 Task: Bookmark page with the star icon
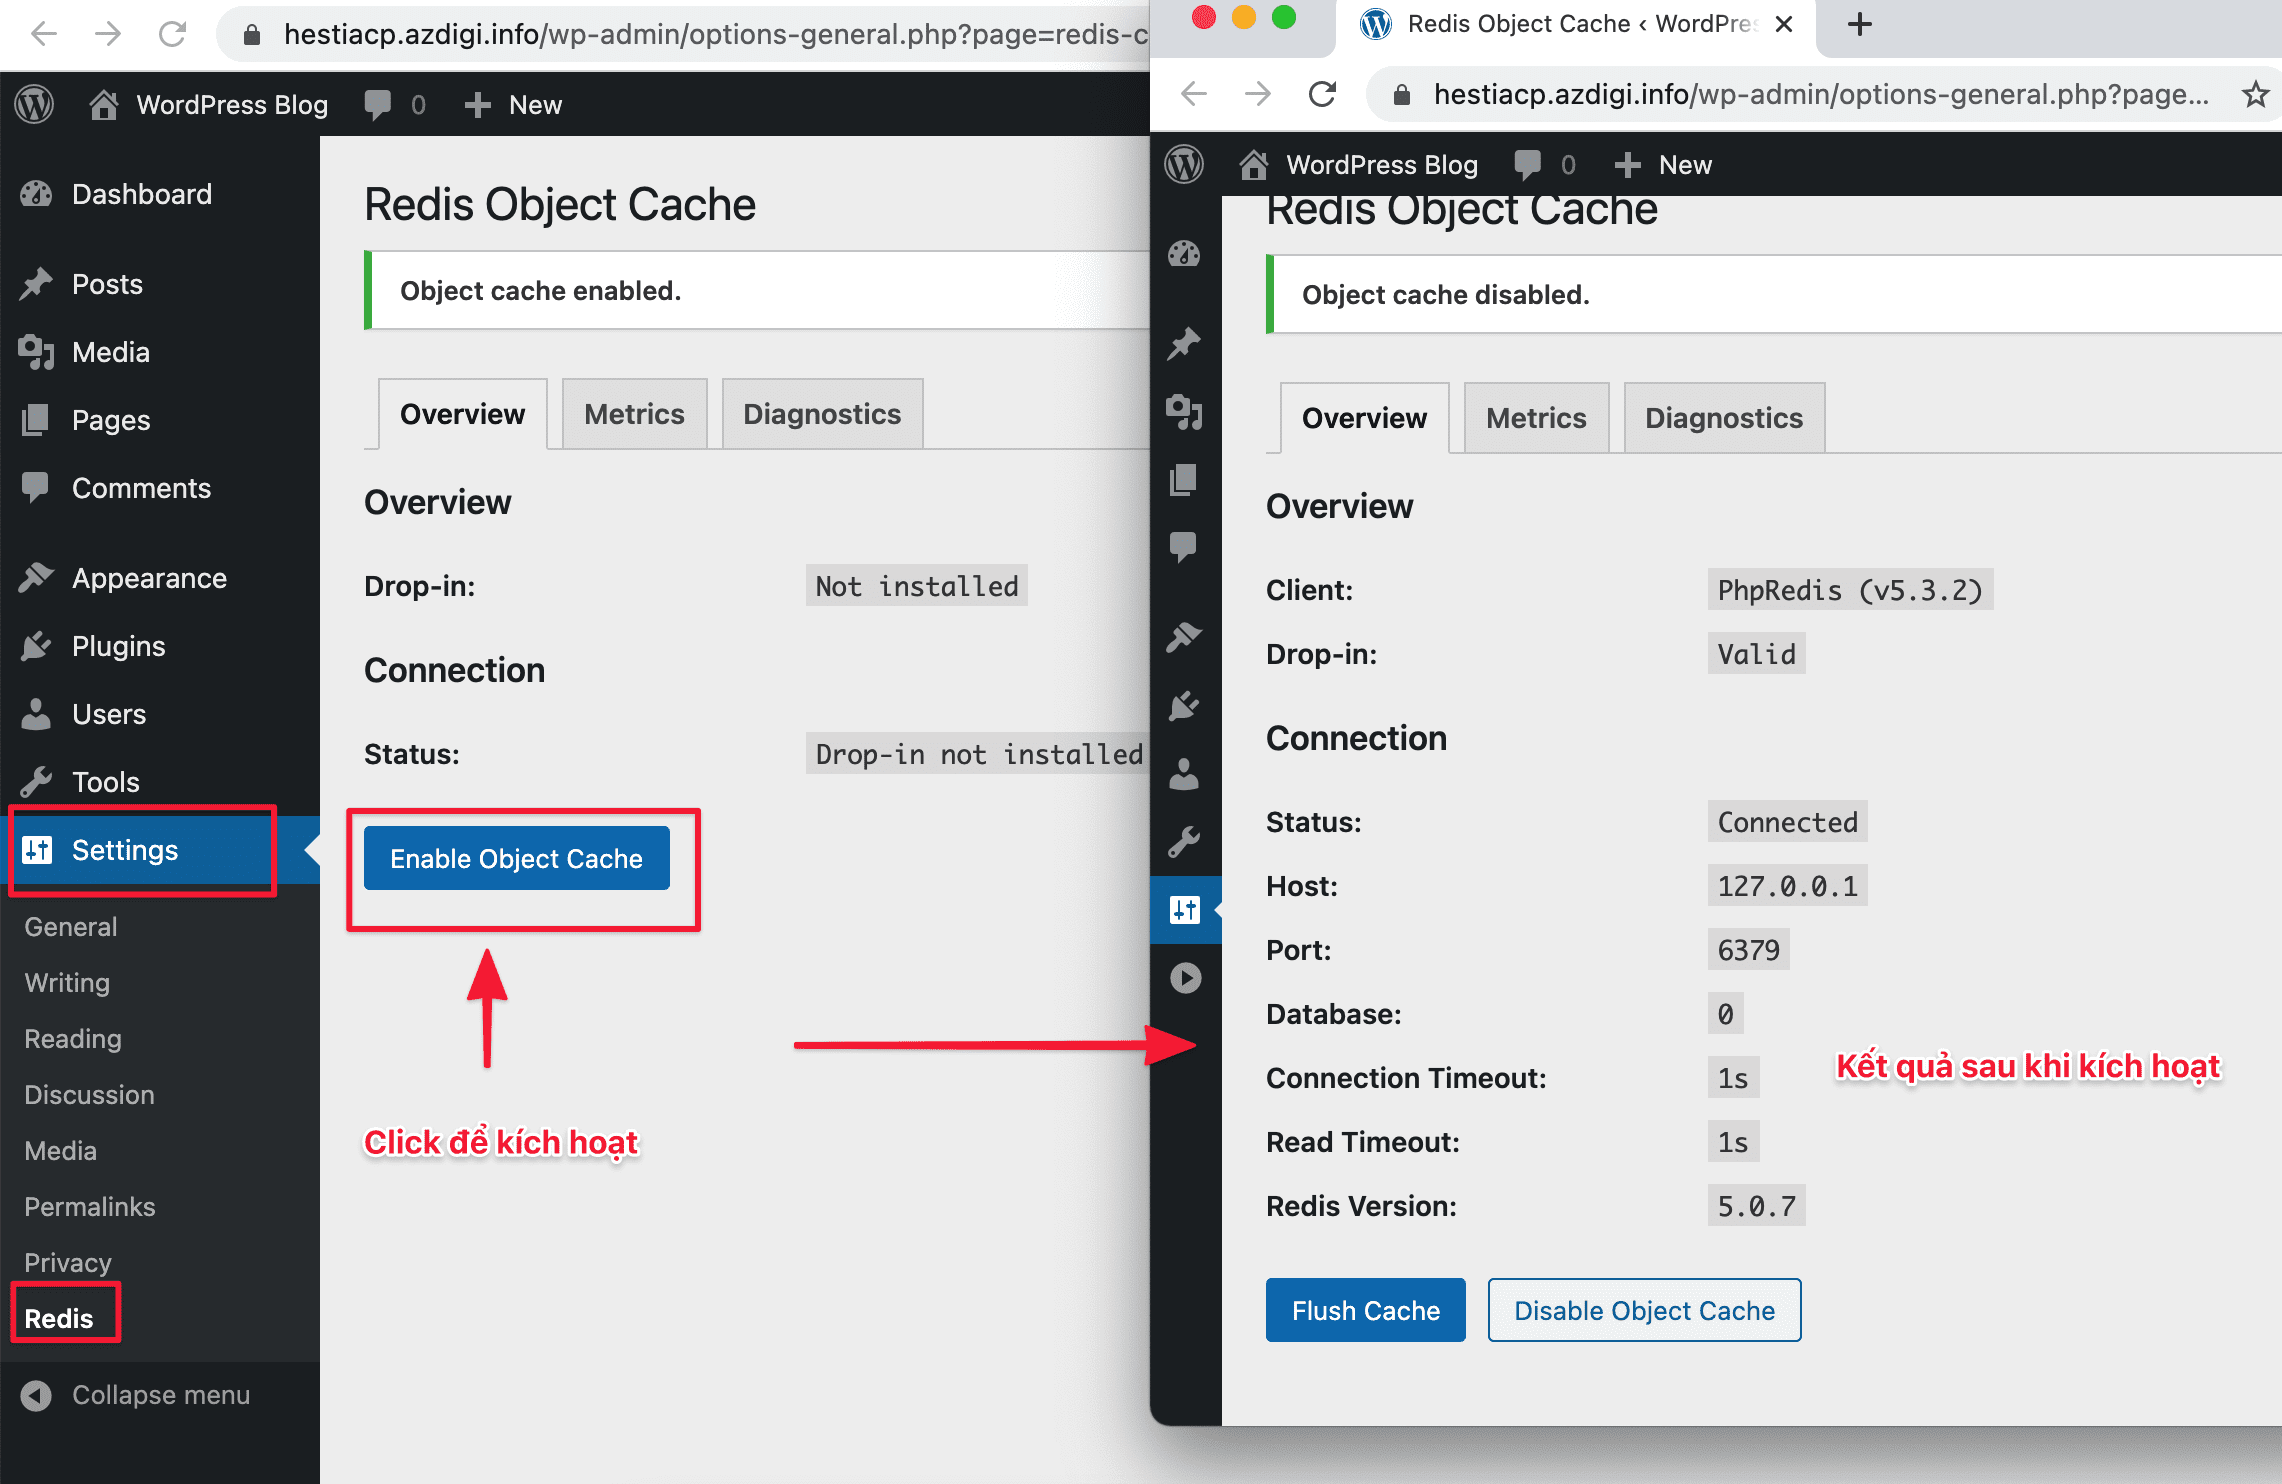point(2254,94)
